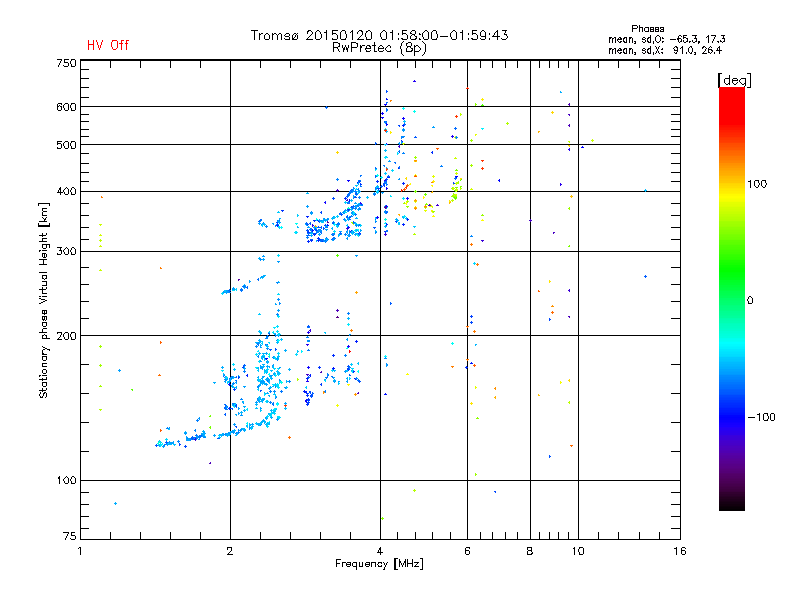This screenshot has height=600, width=800.
Task: Click the y-axis '600' tick label
Action: (x=66, y=107)
